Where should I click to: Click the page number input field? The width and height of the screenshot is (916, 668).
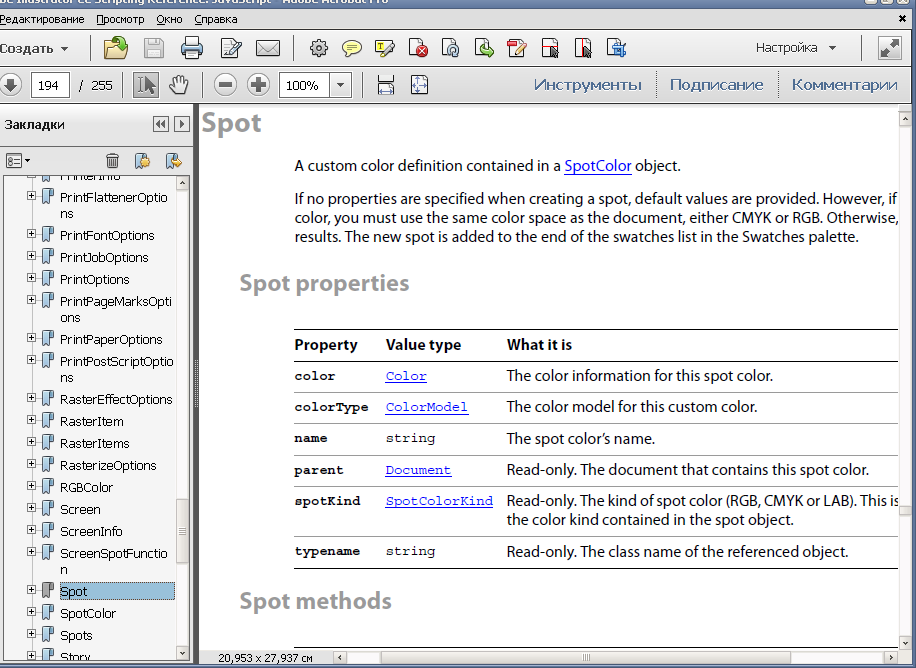pyautogui.click(x=49, y=85)
